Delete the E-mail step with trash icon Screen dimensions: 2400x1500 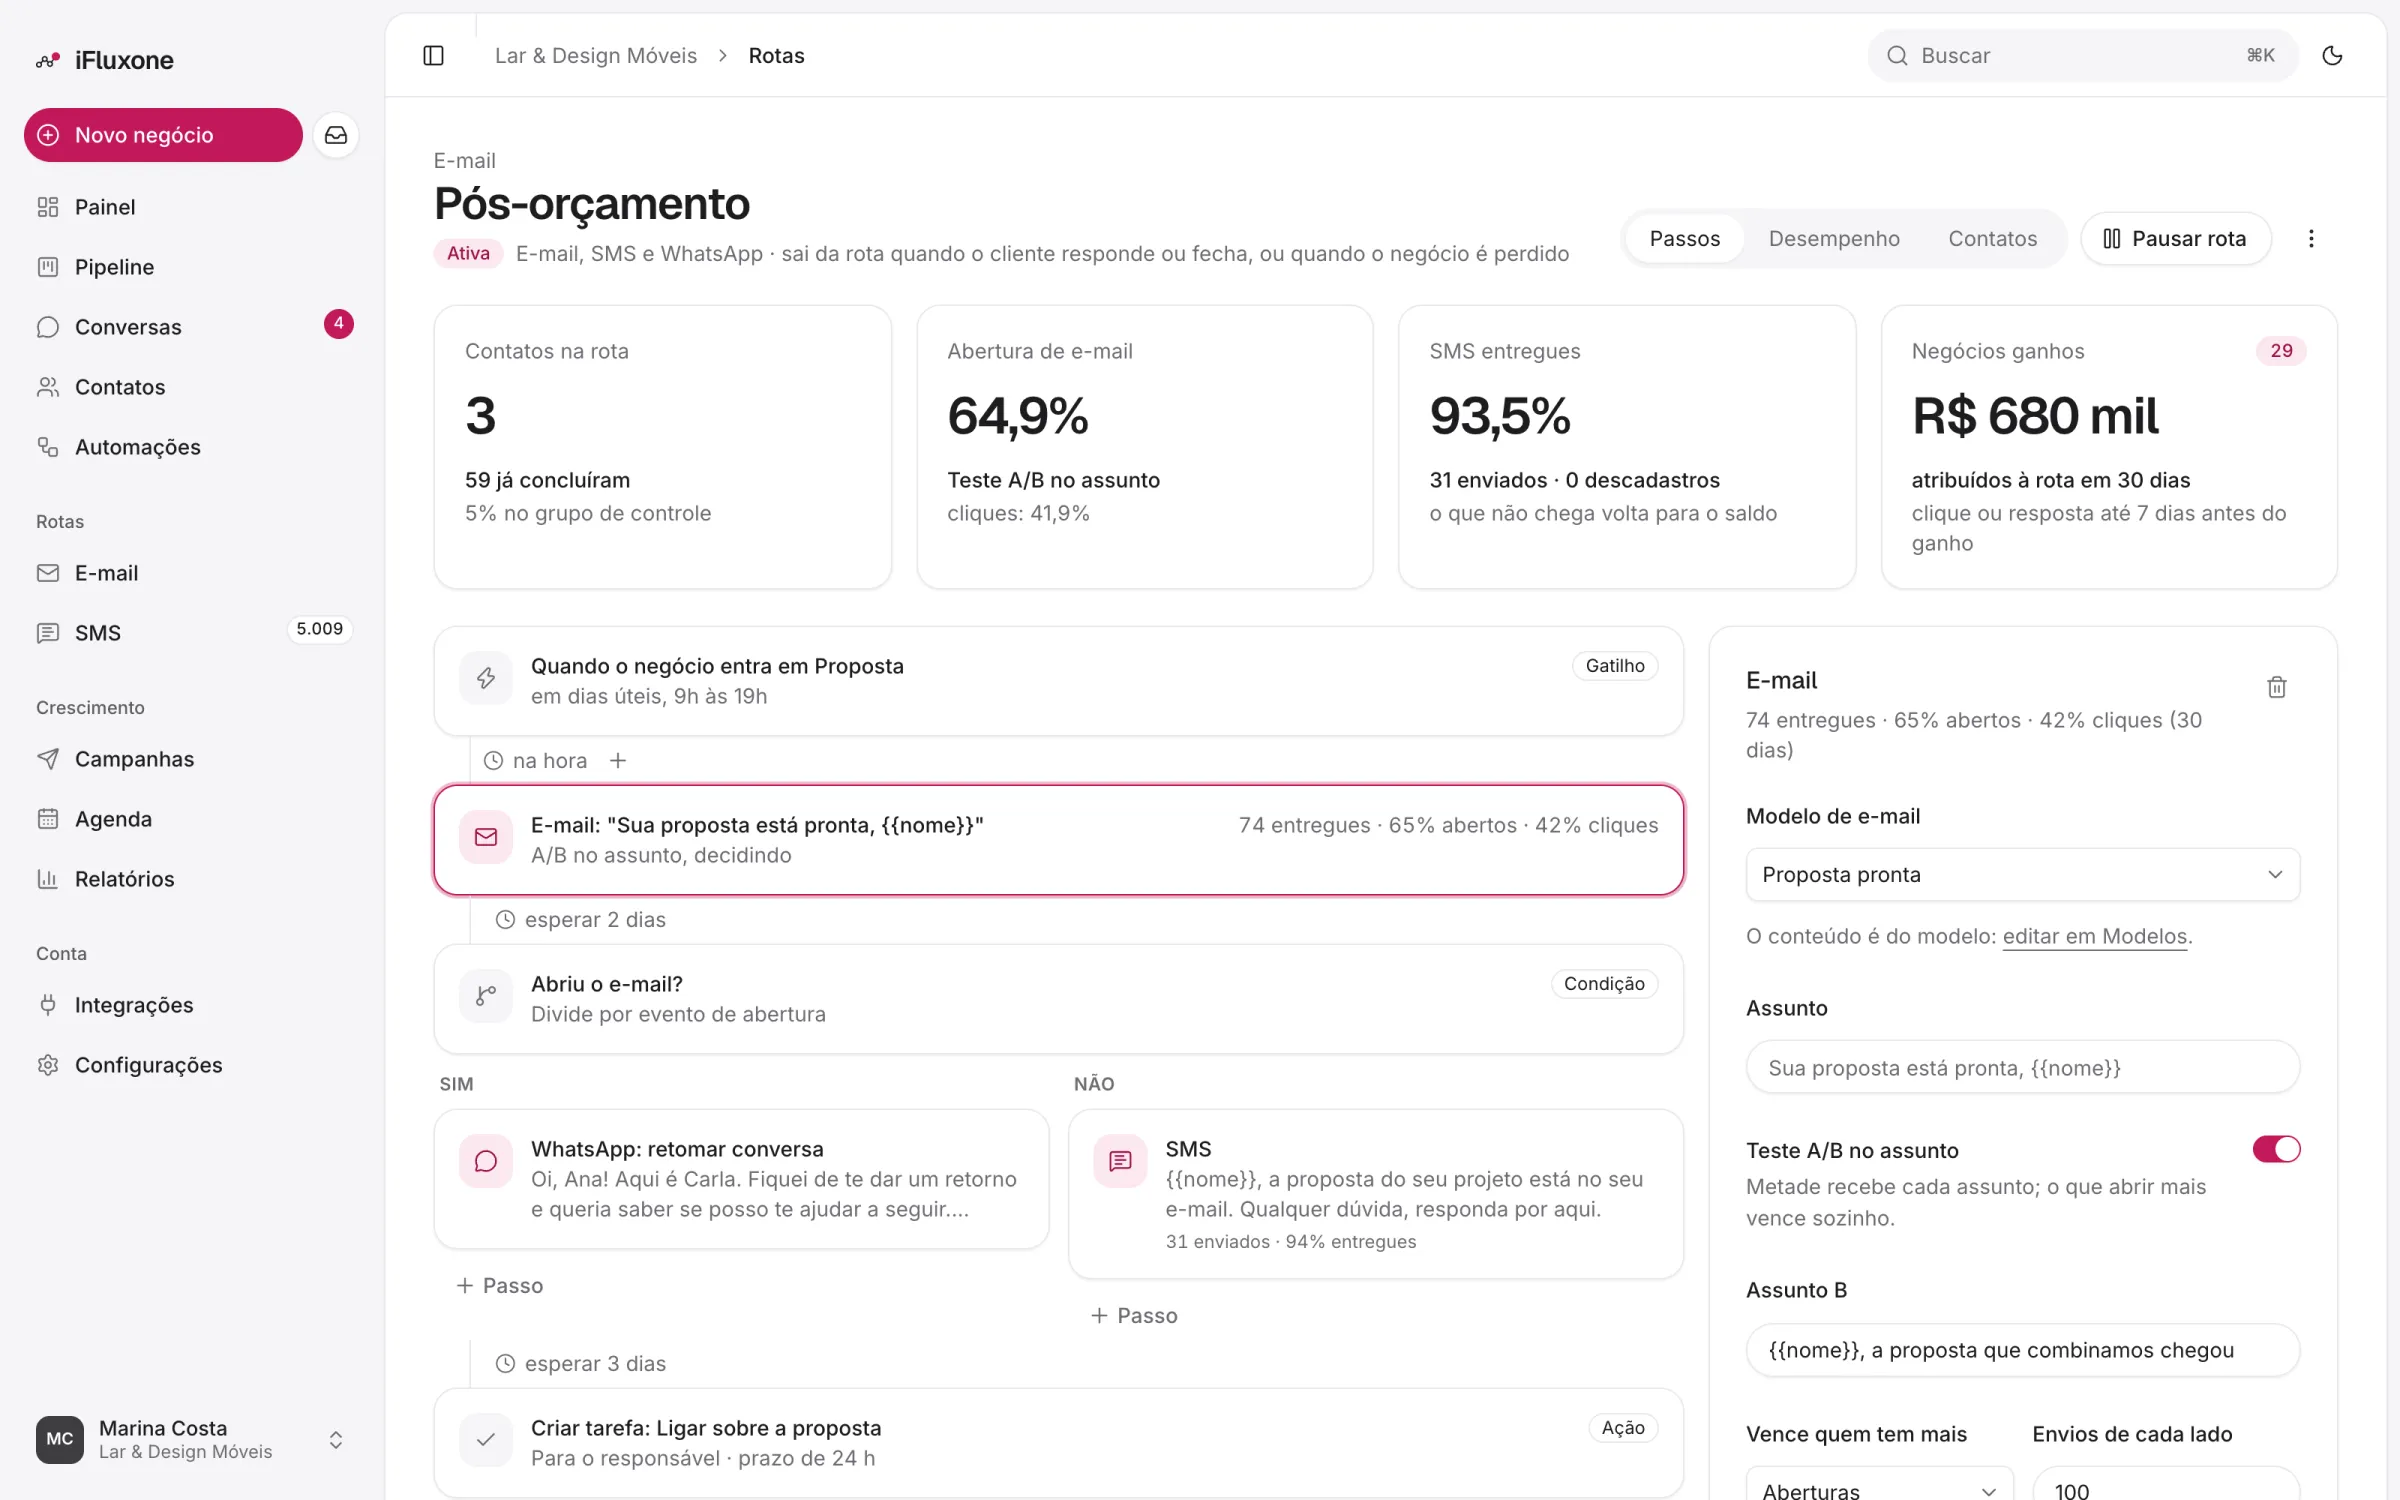tap(2277, 687)
